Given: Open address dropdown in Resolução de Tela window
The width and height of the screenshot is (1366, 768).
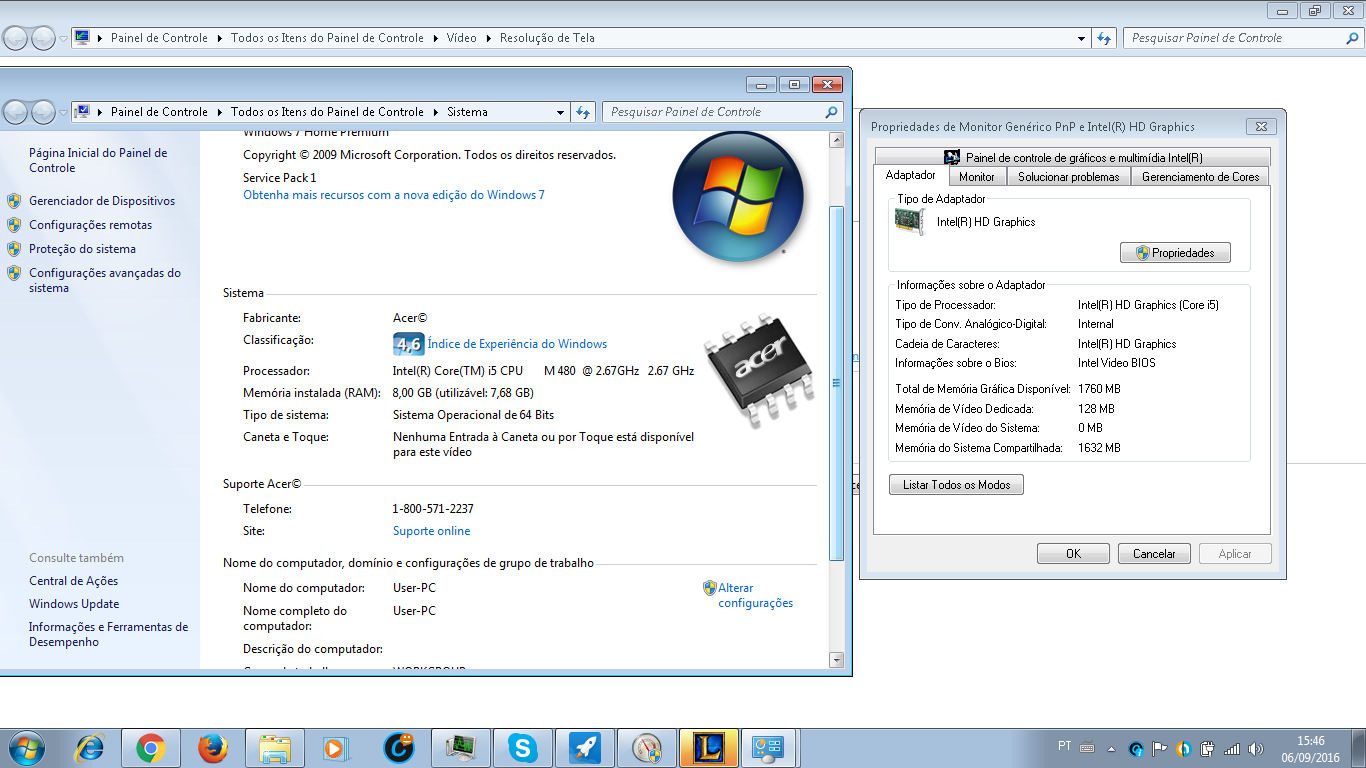Looking at the screenshot, I should coord(1082,38).
